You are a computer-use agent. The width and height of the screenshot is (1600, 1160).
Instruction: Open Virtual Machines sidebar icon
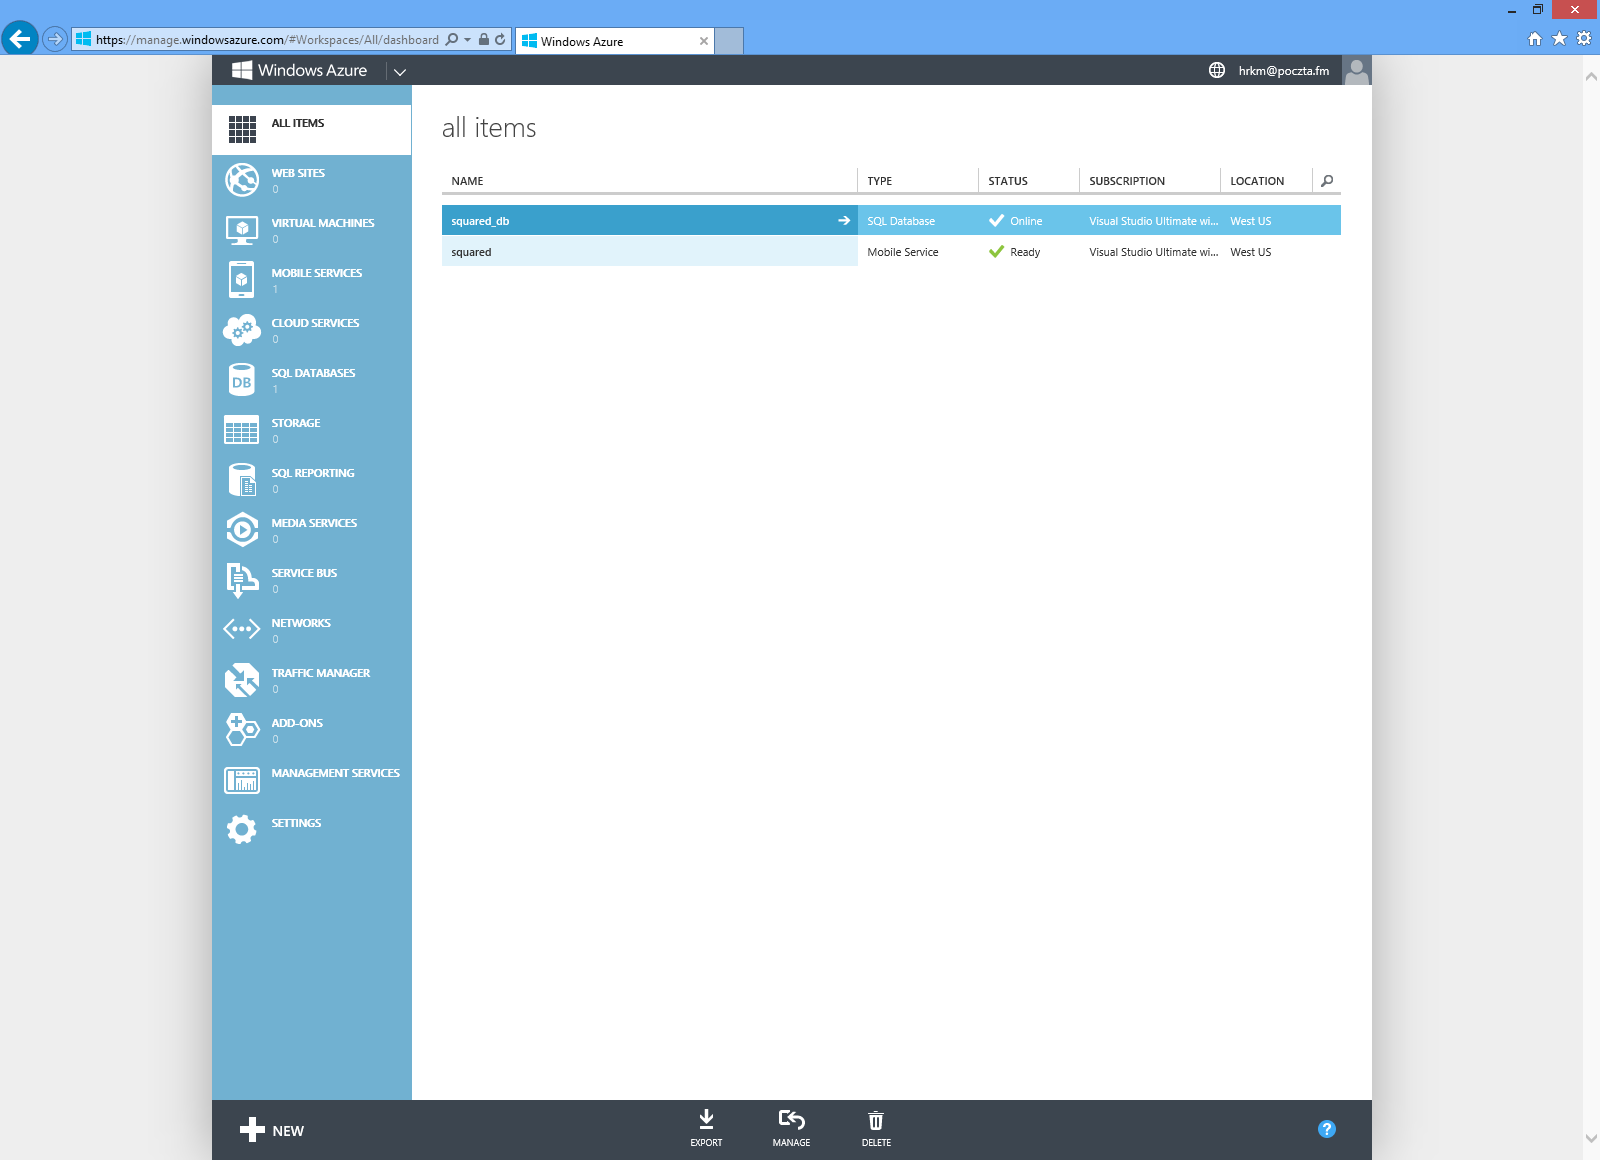click(242, 230)
